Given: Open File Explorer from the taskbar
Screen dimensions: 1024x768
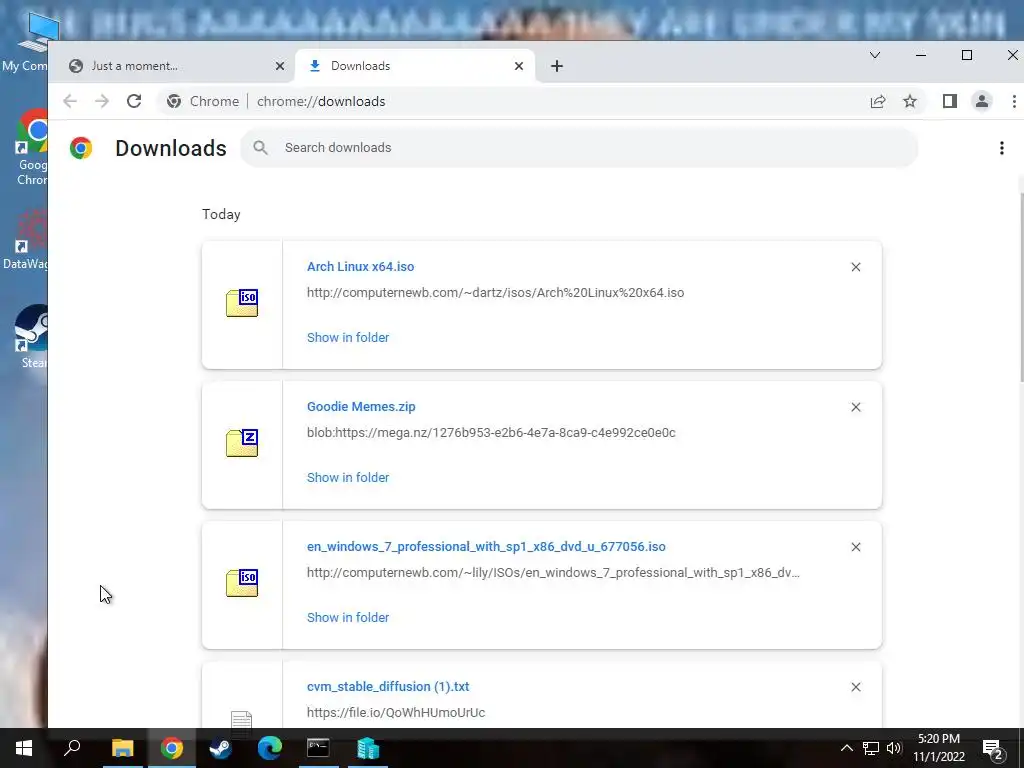Looking at the screenshot, I should click(122, 748).
